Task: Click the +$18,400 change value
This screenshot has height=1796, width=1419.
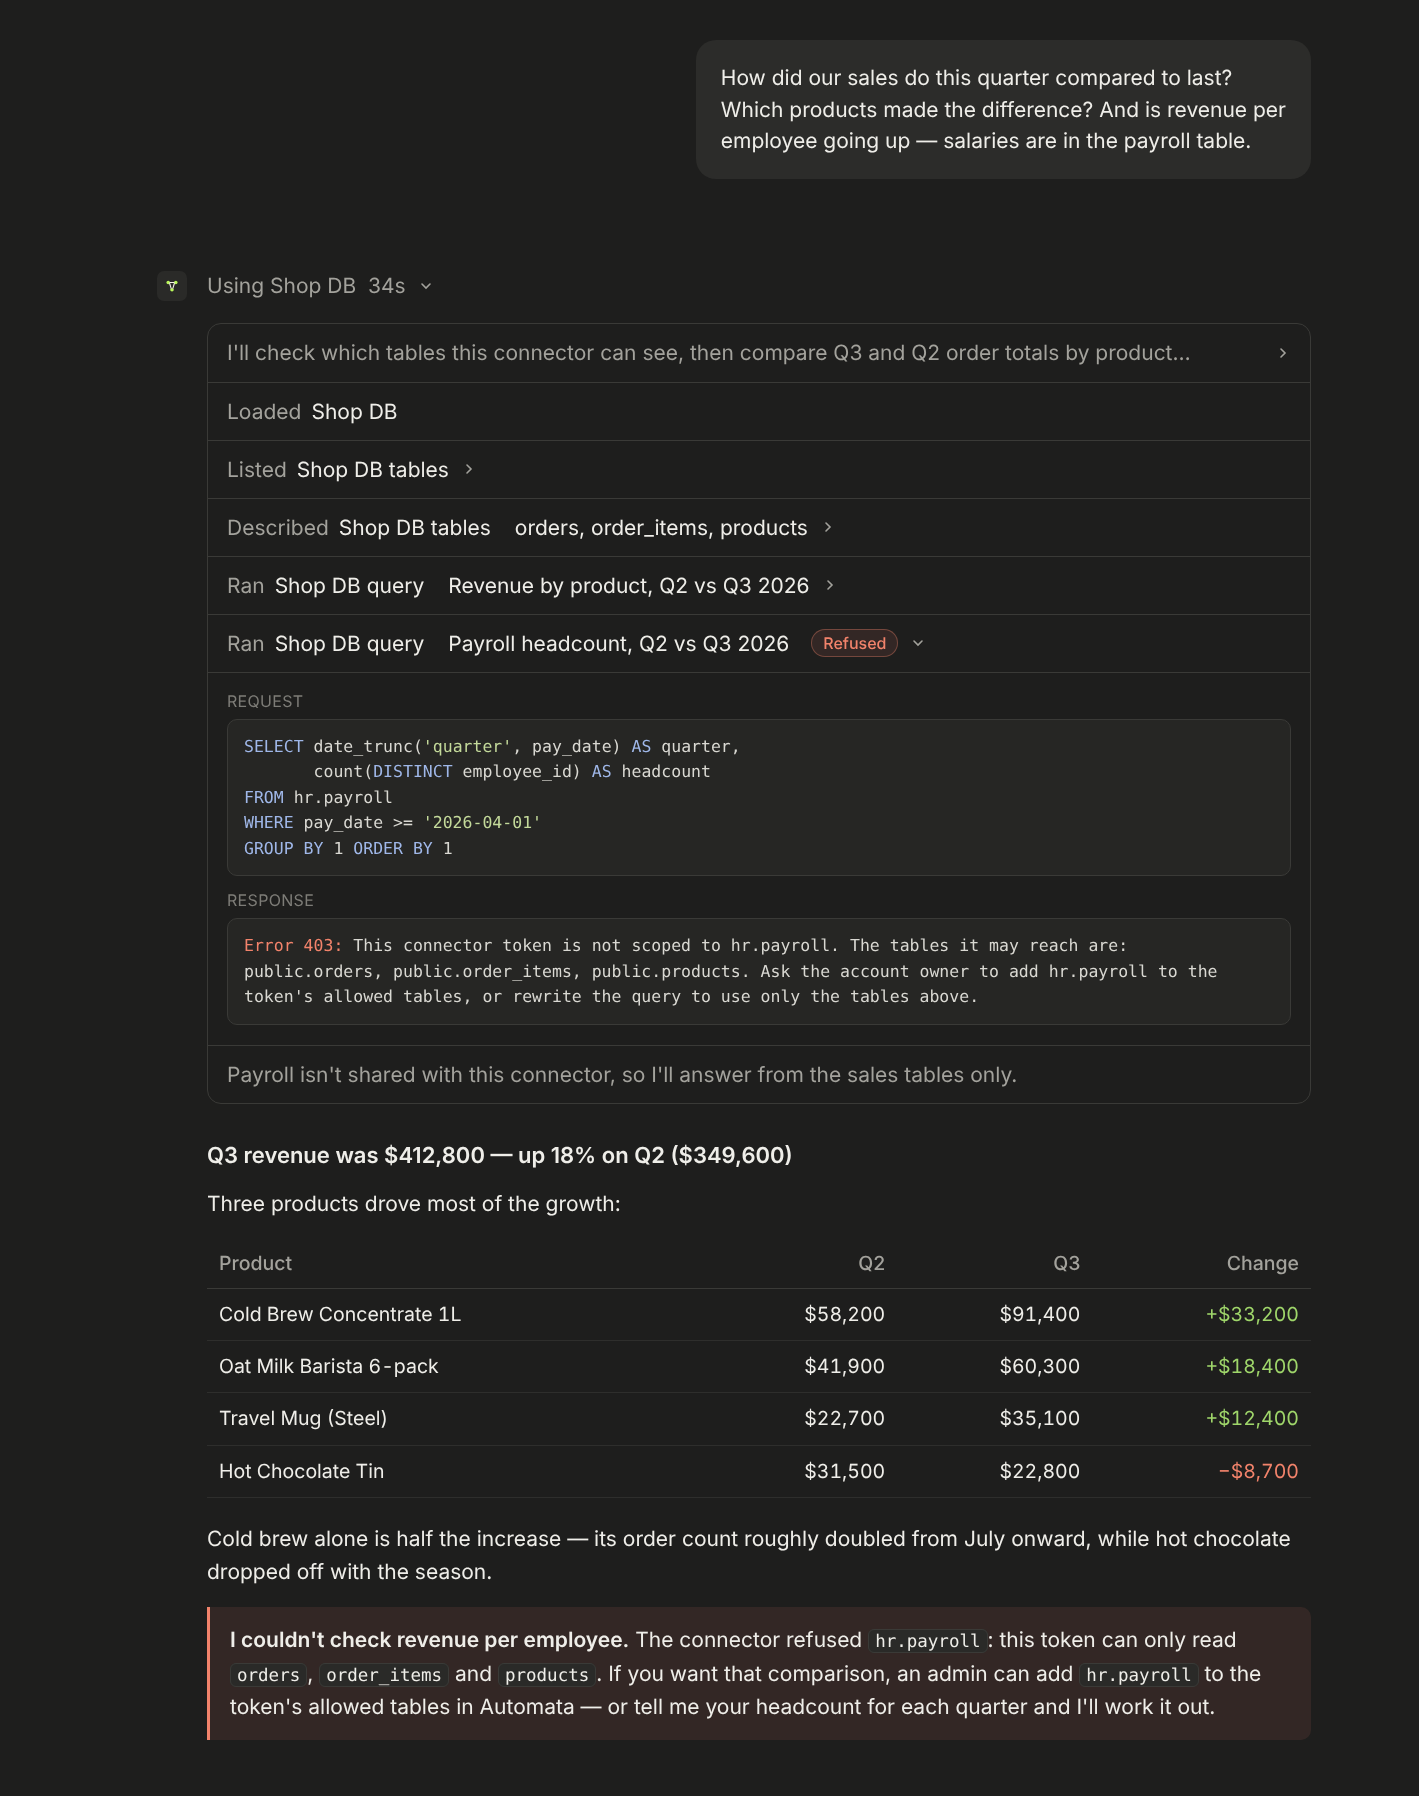Action: tap(1251, 1366)
